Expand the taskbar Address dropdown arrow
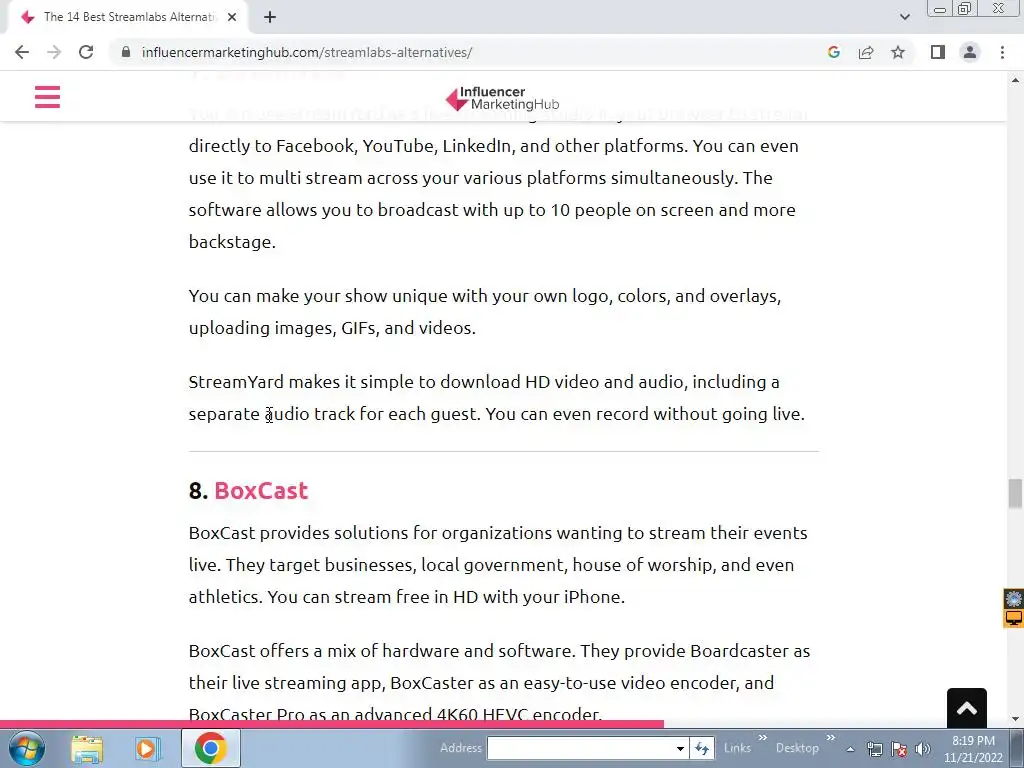 tap(680, 748)
